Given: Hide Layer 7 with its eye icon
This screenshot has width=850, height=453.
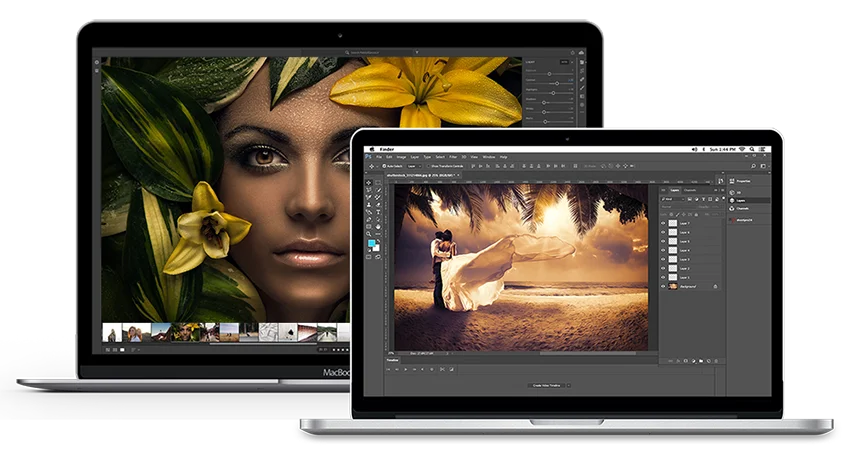Looking at the screenshot, I should 663,223.
